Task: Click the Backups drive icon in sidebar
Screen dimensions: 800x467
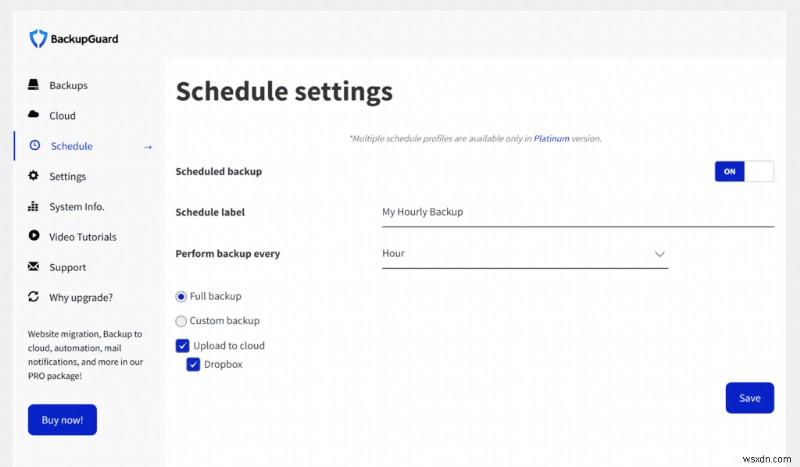Action: (x=34, y=85)
